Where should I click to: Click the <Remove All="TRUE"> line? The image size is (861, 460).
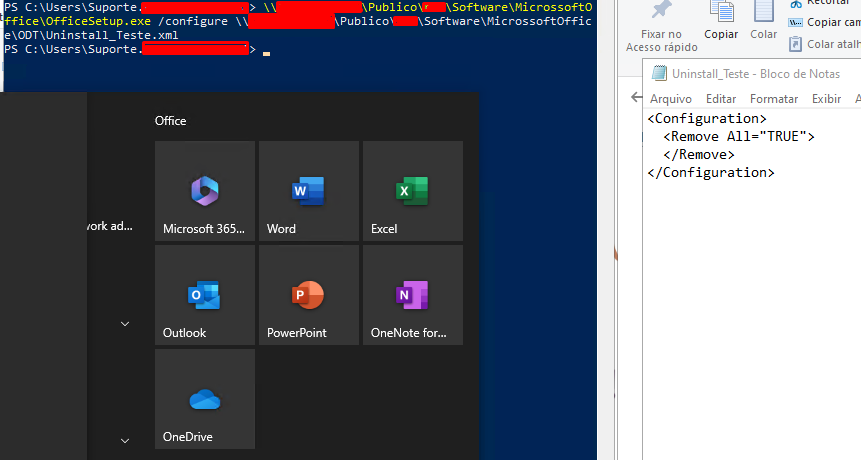click(739, 137)
